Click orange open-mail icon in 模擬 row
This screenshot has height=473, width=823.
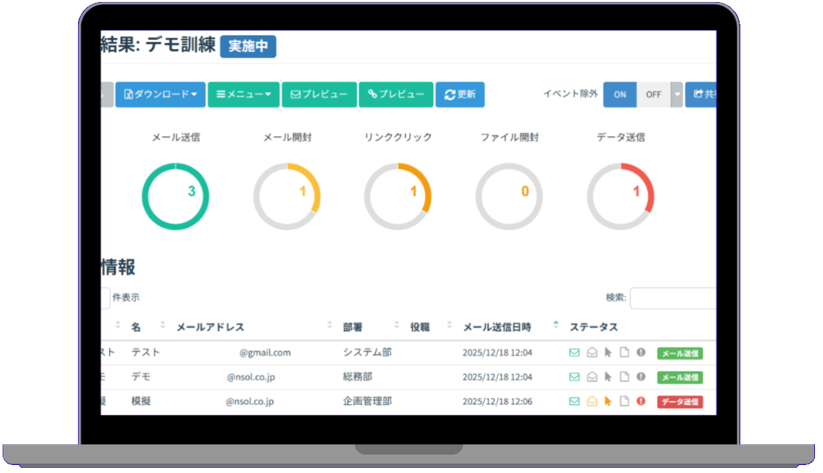pyautogui.click(x=591, y=402)
